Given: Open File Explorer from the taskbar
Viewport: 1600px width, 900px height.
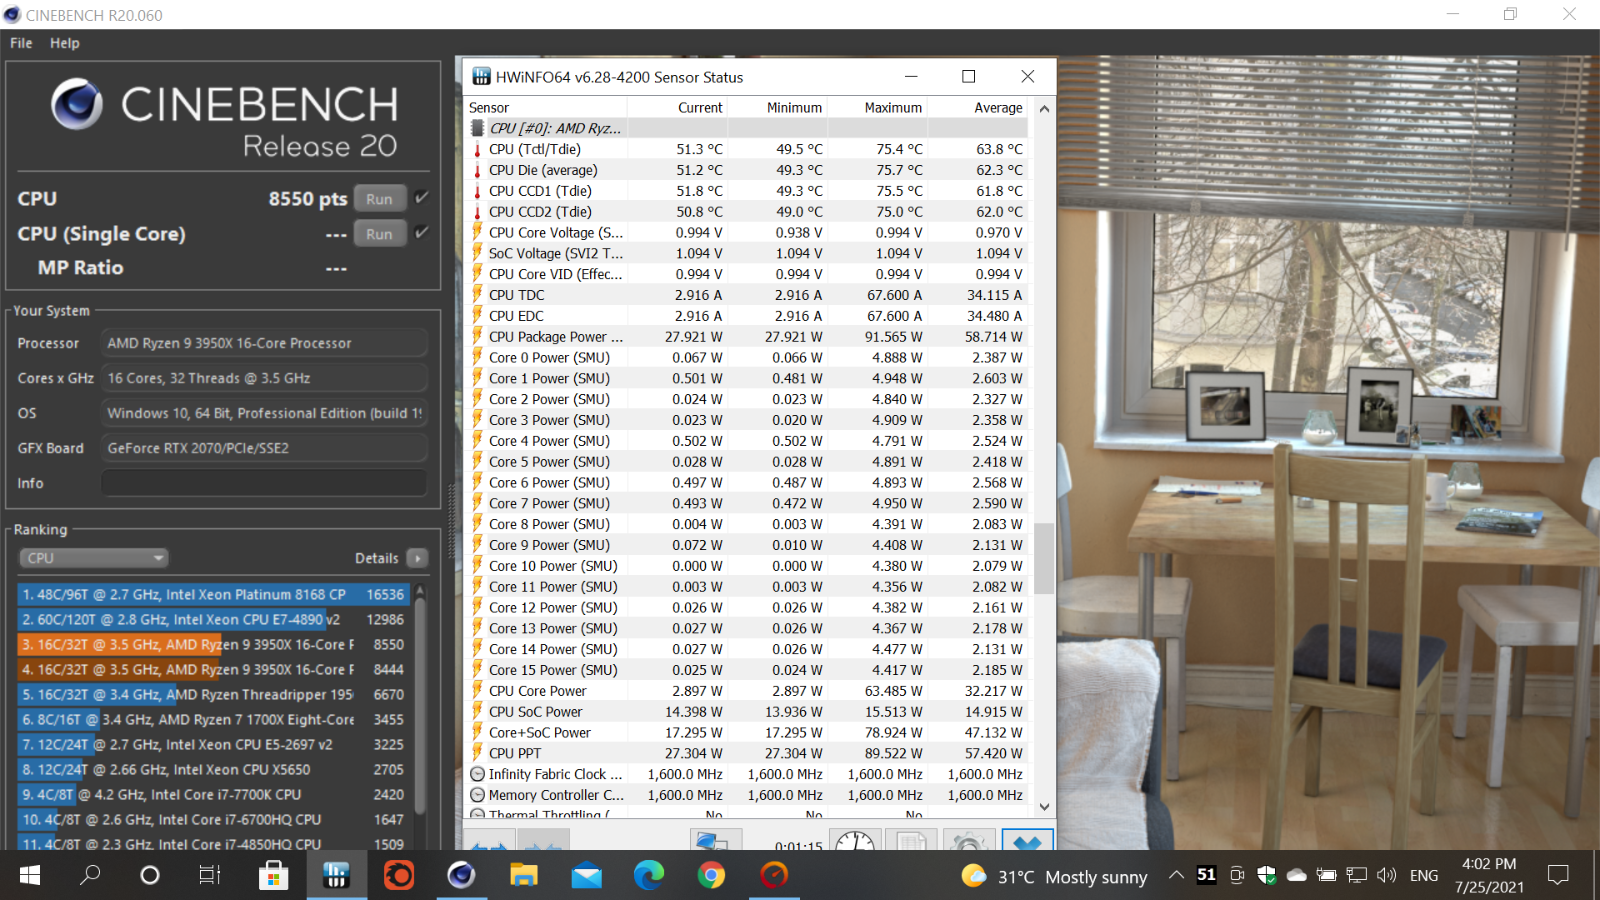Looking at the screenshot, I should [x=524, y=875].
